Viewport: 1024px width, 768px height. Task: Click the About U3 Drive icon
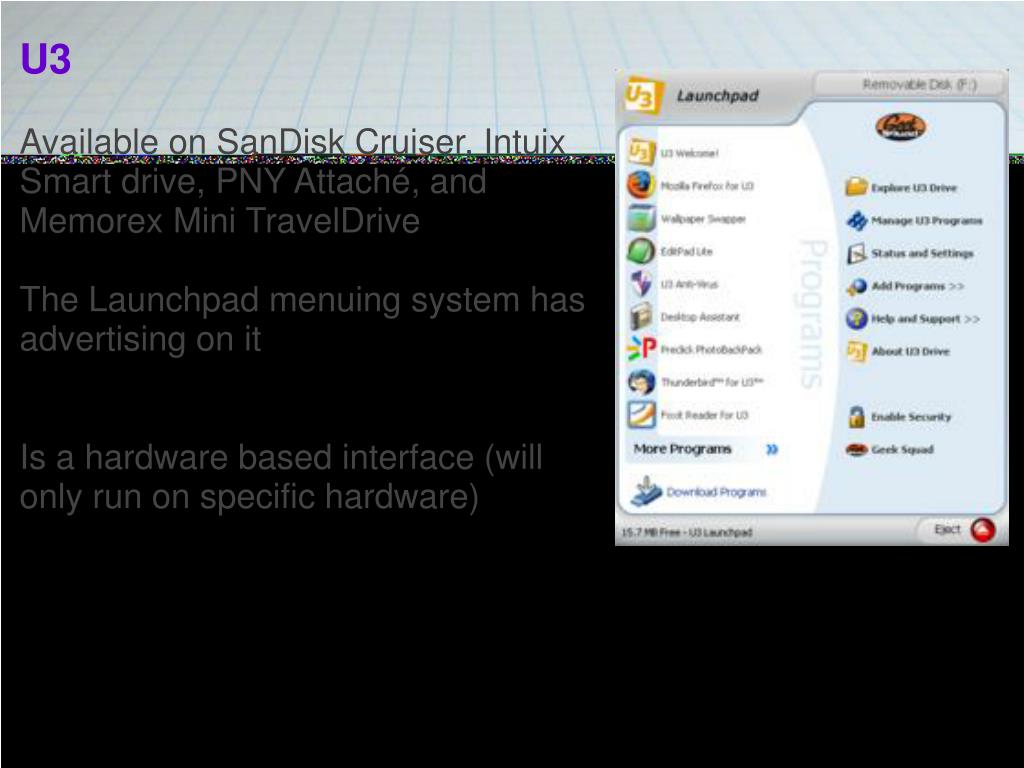click(856, 351)
